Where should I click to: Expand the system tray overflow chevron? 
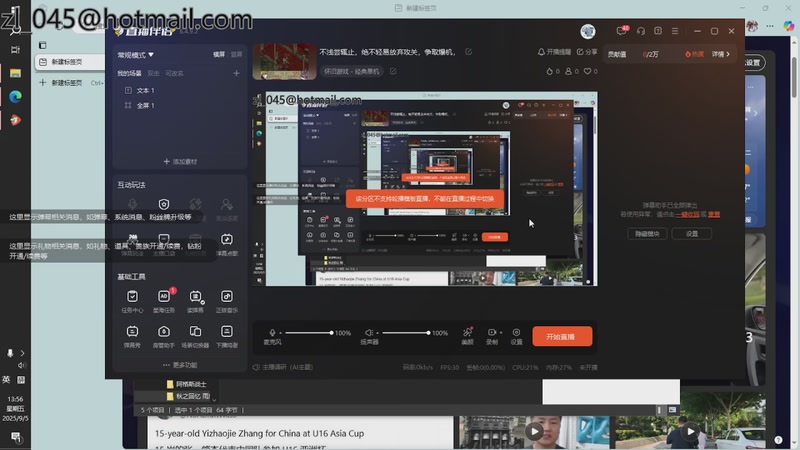coord(22,353)
